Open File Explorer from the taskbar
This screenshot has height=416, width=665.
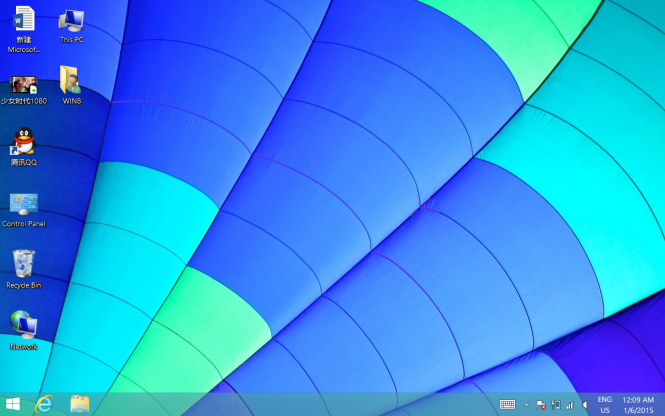point(80,404)
